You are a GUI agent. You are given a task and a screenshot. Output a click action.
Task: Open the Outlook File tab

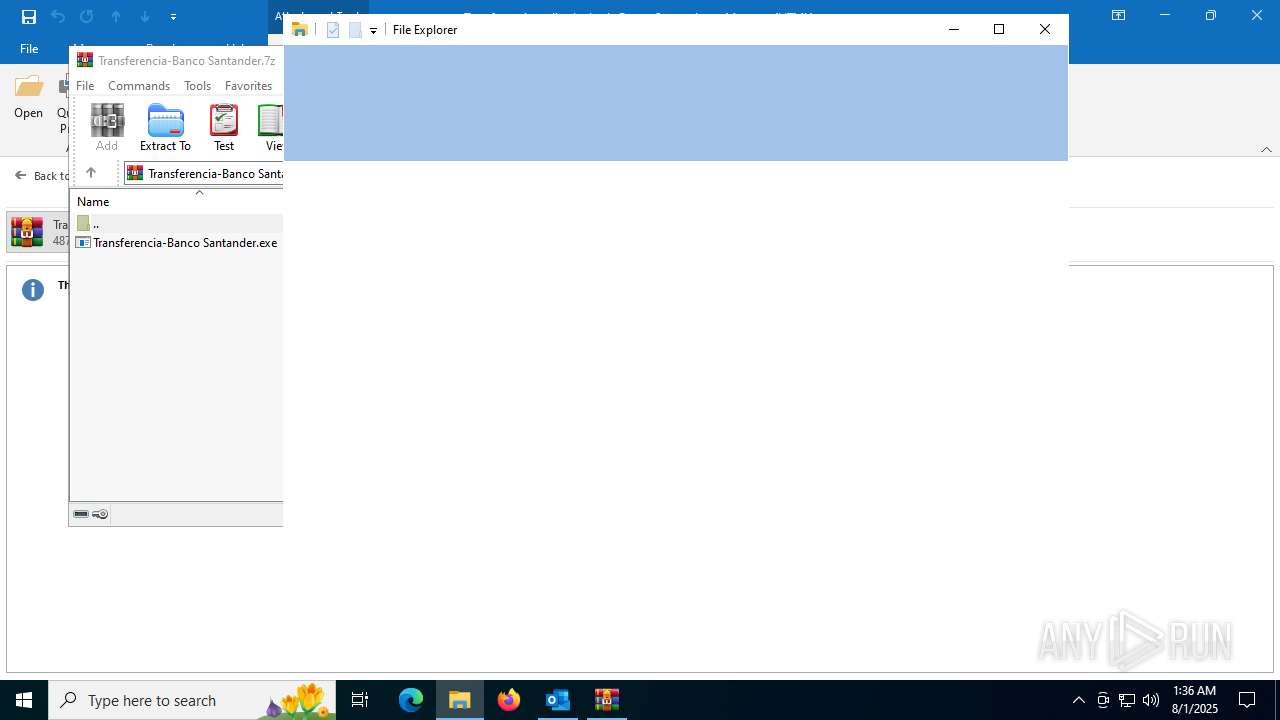coord(29,48)
